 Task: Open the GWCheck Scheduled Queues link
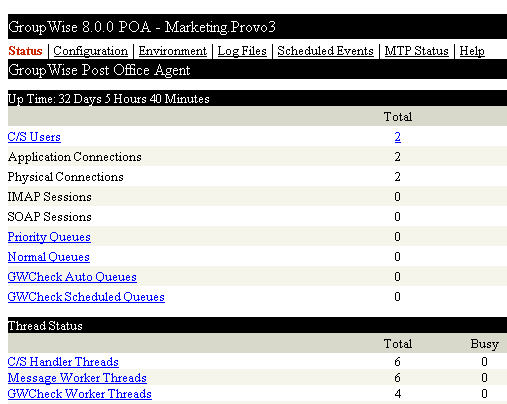86,297
